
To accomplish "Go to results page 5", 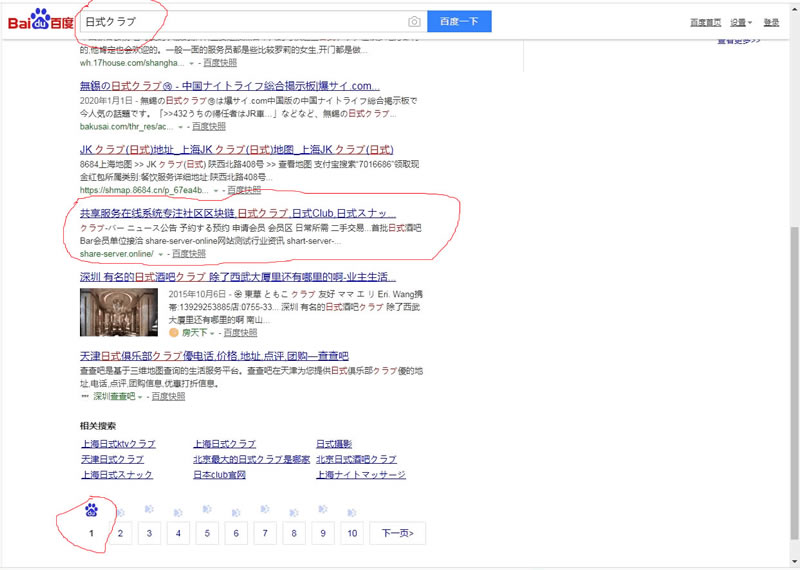I will tap(207, 533).
